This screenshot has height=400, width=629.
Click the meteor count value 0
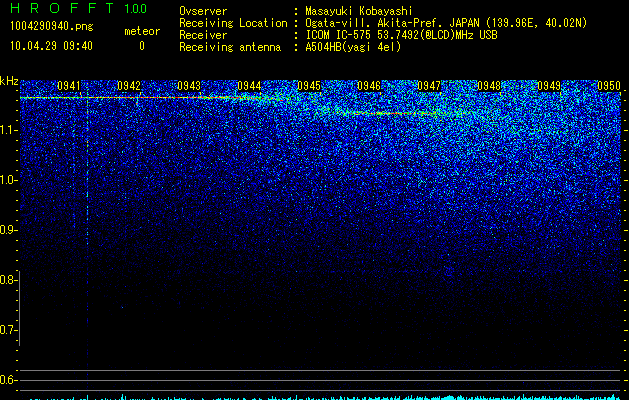click(x=142, y=46)
